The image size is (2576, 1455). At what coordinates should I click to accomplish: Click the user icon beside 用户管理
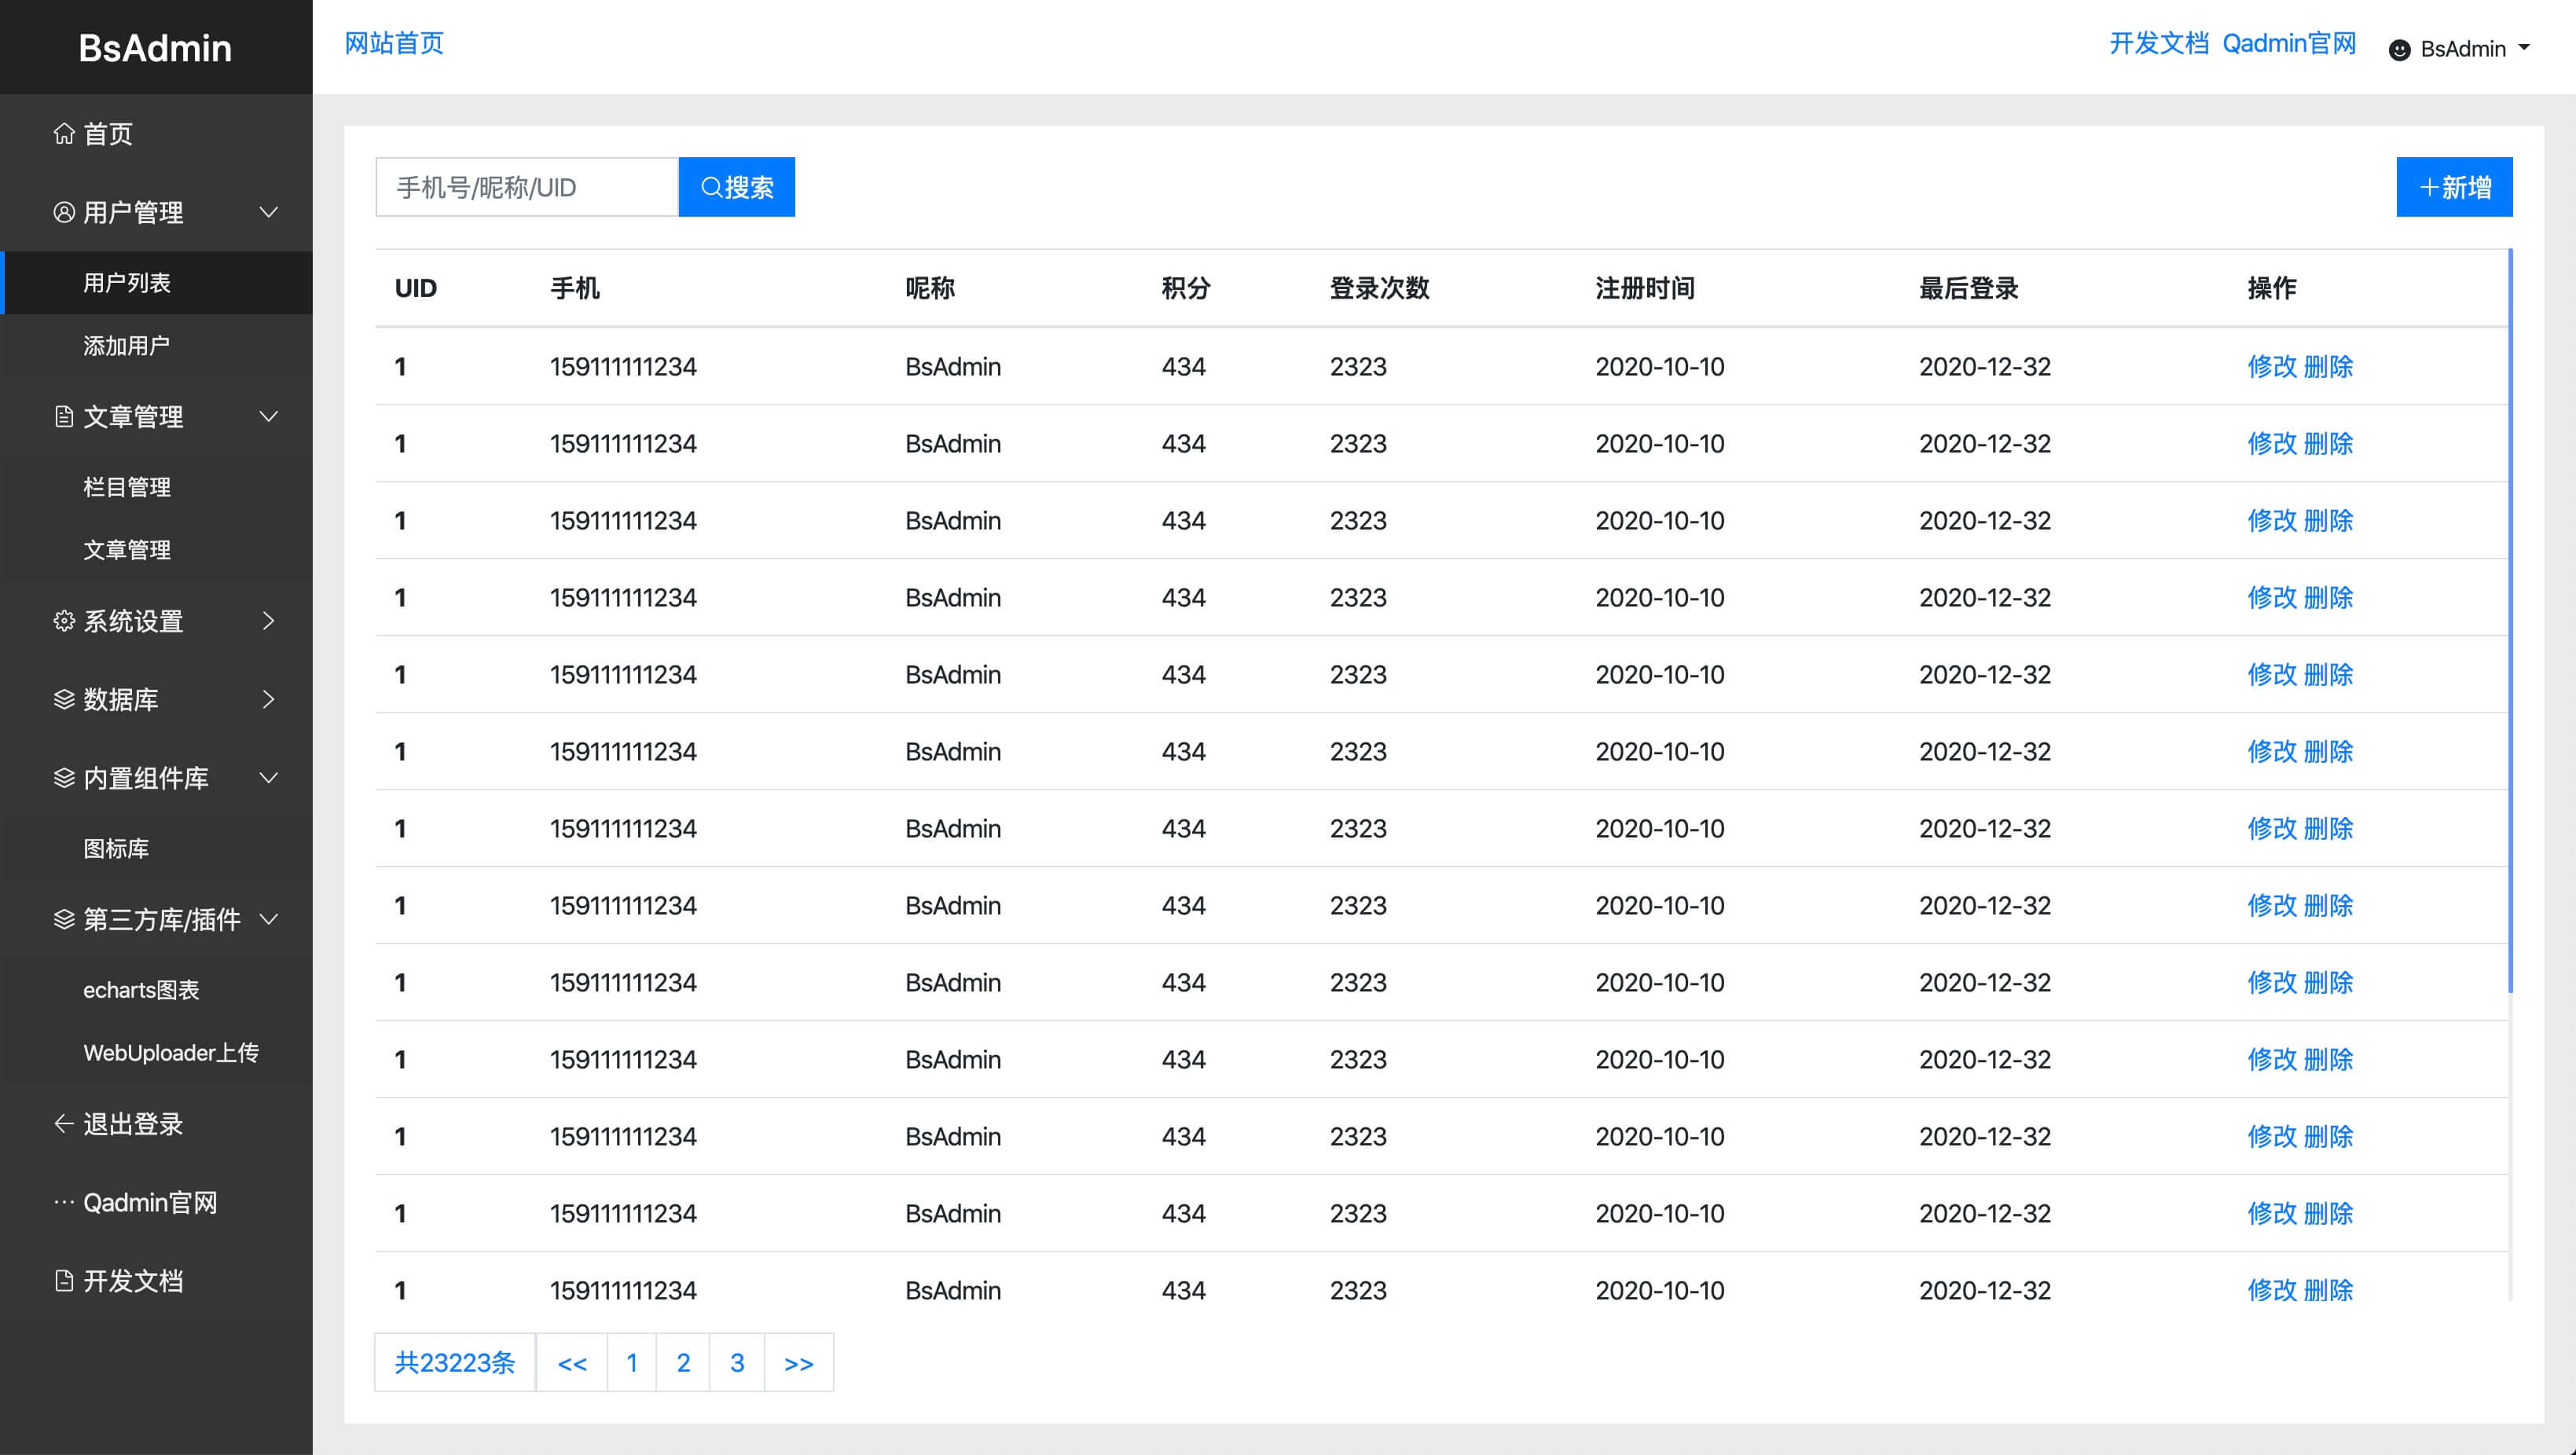point(64,213)
